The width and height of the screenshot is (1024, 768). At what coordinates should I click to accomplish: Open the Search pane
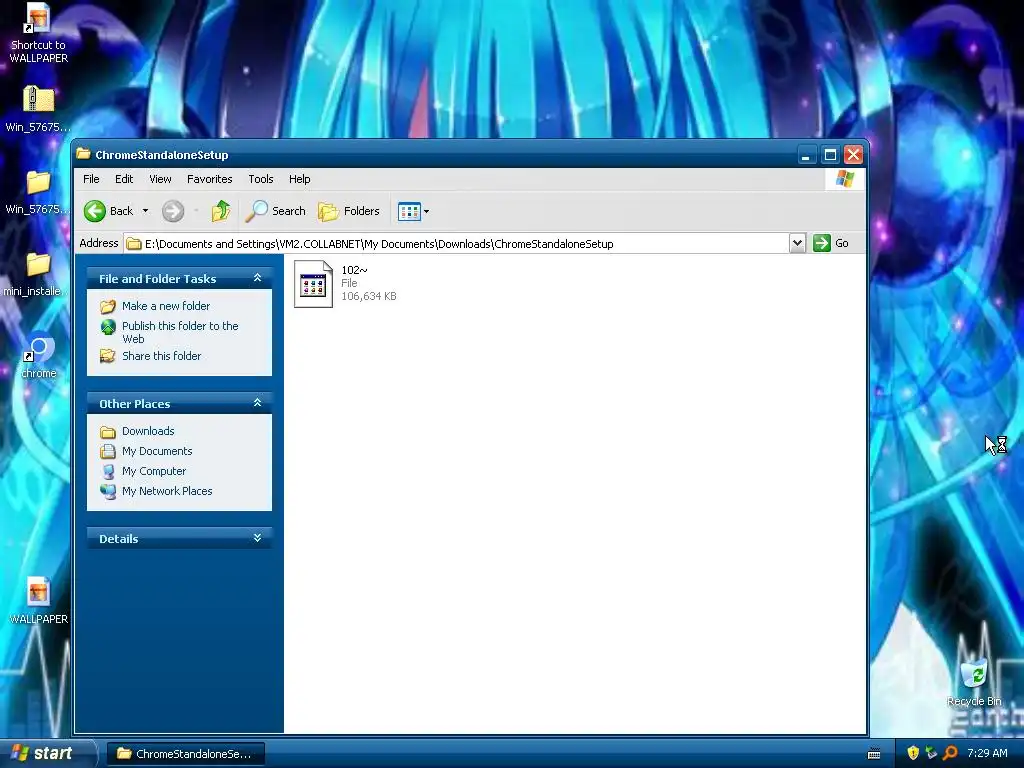click(x=275, y=211)
